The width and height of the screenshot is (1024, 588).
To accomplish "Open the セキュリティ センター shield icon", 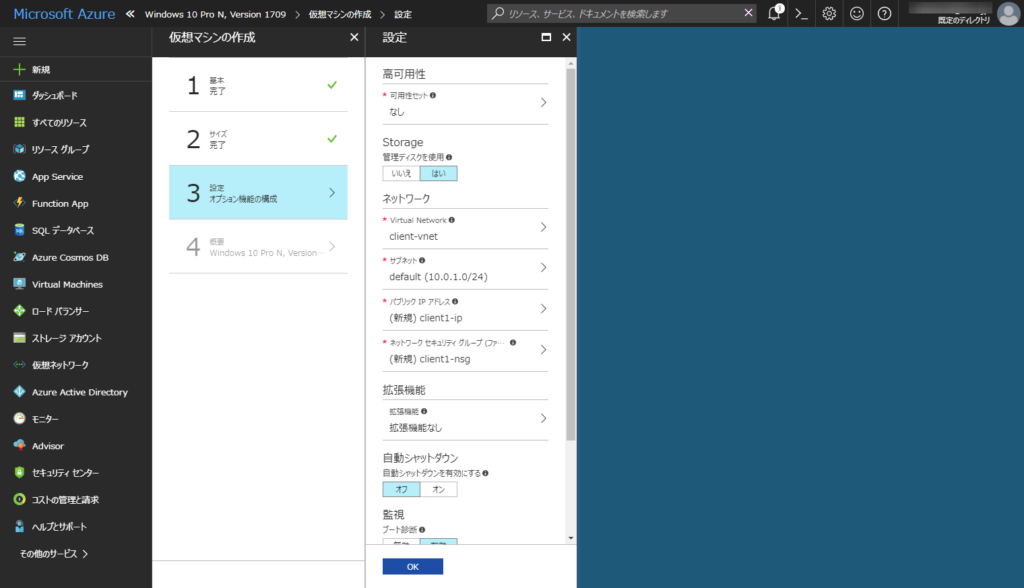I will tap(20, 472).
